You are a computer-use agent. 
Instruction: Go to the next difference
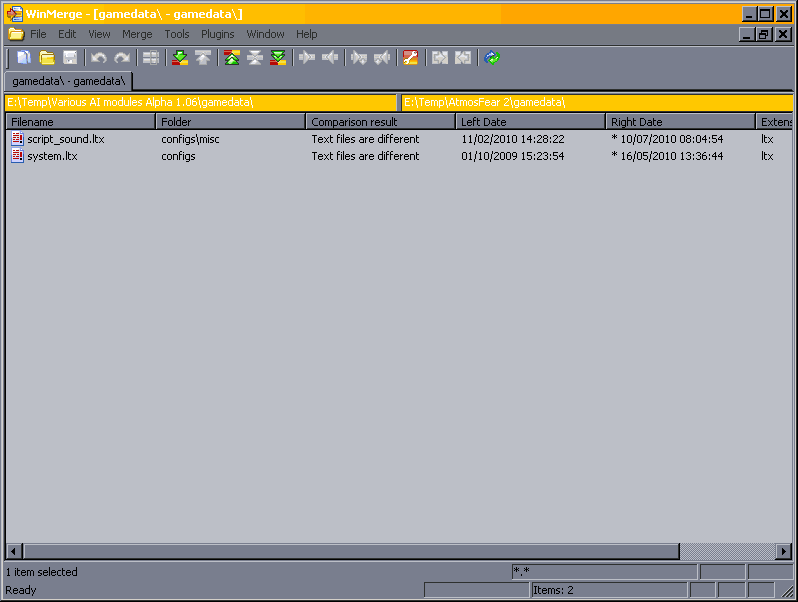click(x=180, y=58)
